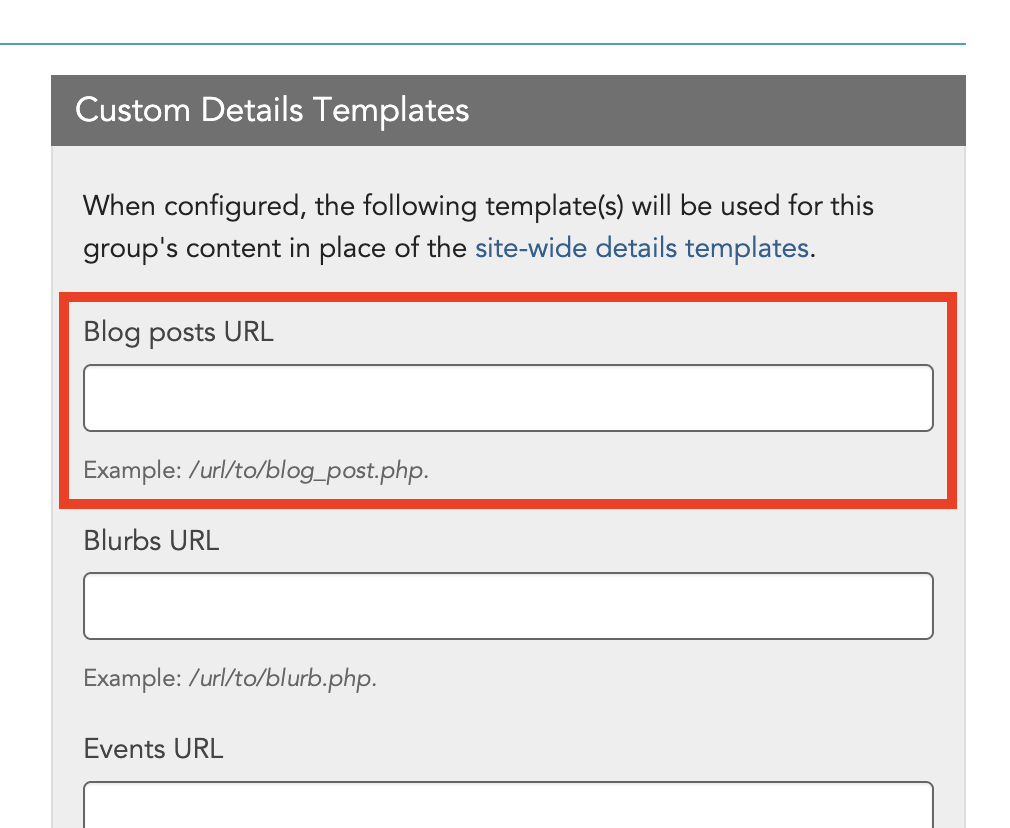This screenshot has width=1010, height=828.
Task: Click 'Example:' under the Blog posts field
Action: coord(133,470)
